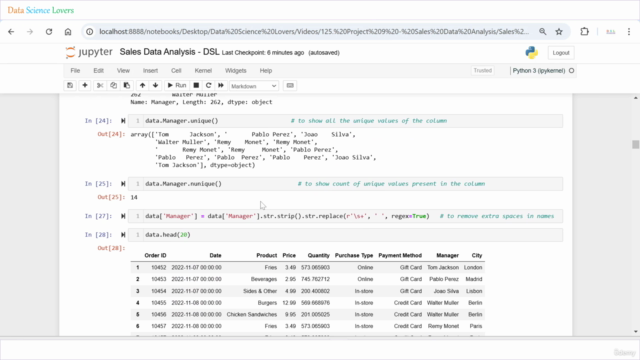
Task: Save notebook with the save icon
Action: point(70,85)
